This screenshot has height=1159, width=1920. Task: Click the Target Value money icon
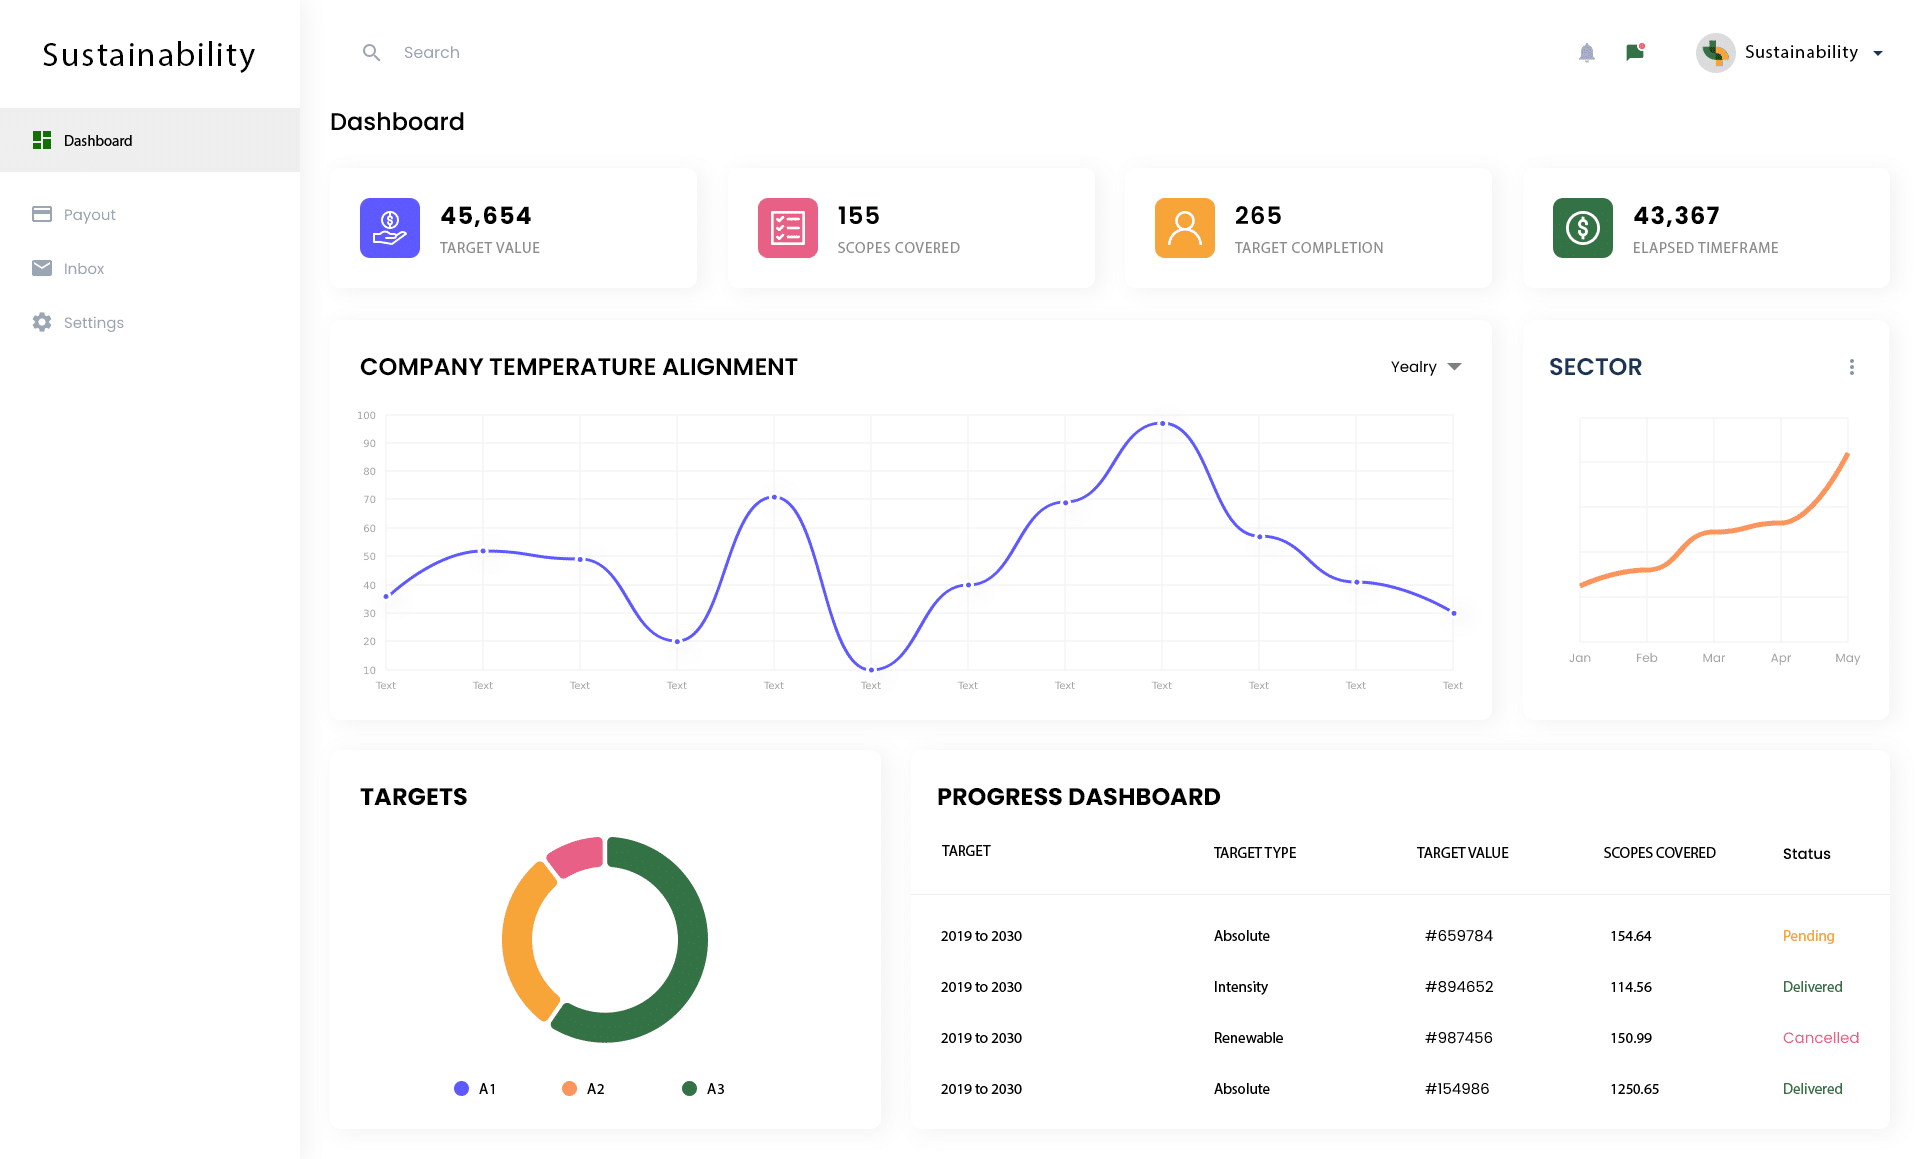point(389,228)
